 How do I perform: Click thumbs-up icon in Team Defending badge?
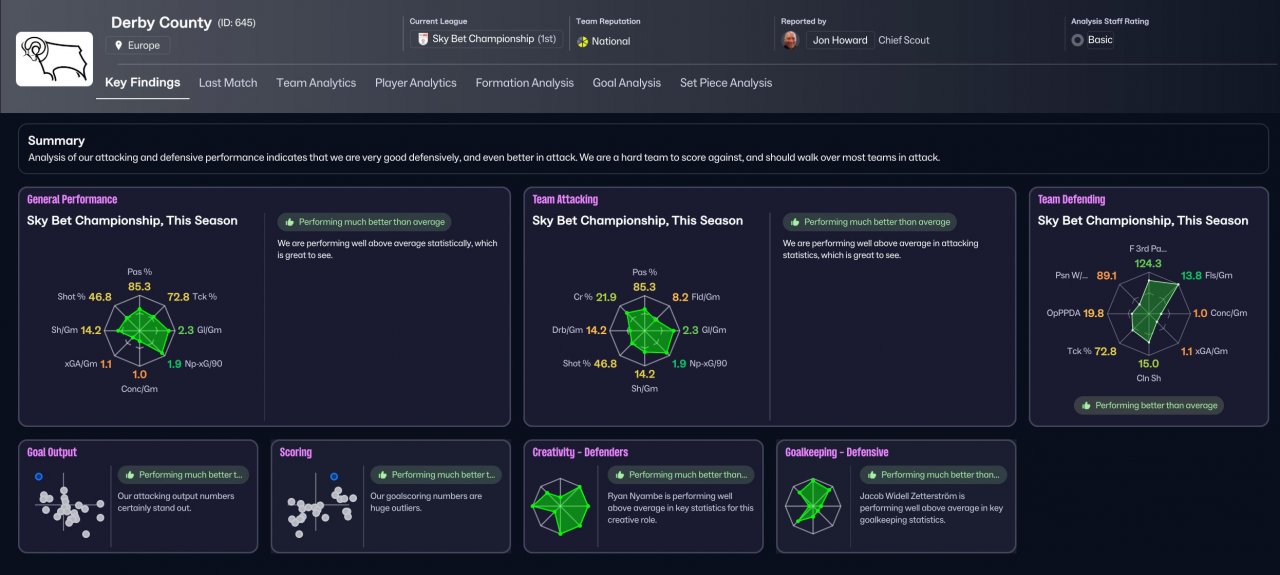[1085, 405]
